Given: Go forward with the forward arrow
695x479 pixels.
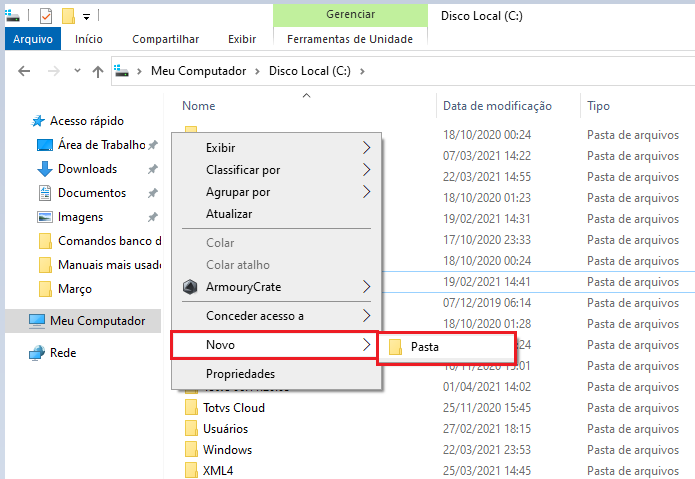Looking at the screenshot, I should 54,71.
